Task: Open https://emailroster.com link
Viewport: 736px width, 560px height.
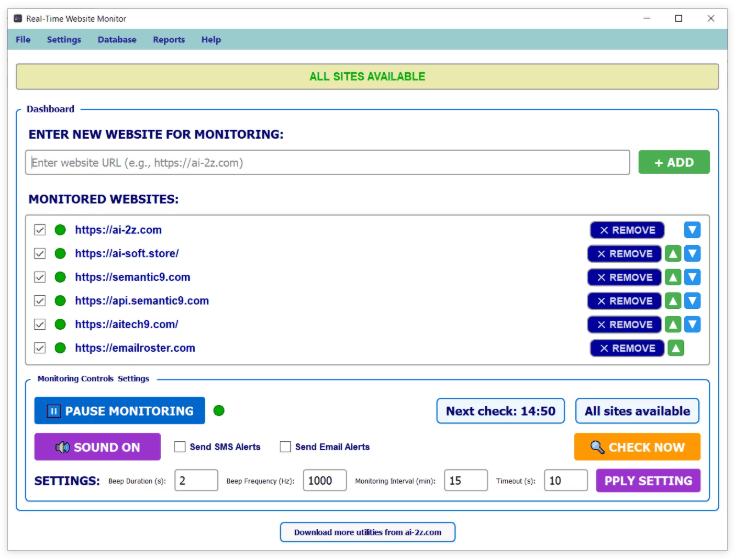Action: click(135, 348)
